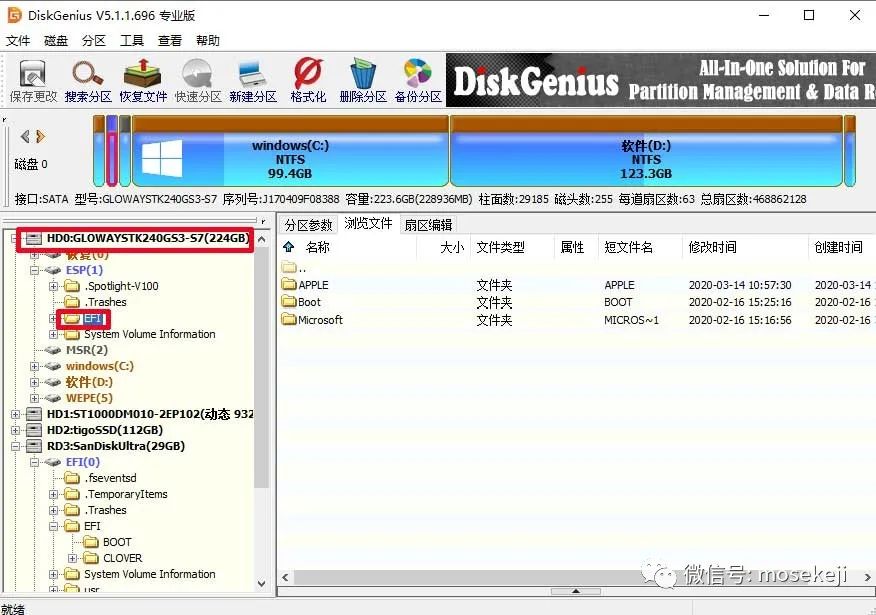Open the 工具 menu
Viewport: 876px width, 615px height.
click(134, 40)
